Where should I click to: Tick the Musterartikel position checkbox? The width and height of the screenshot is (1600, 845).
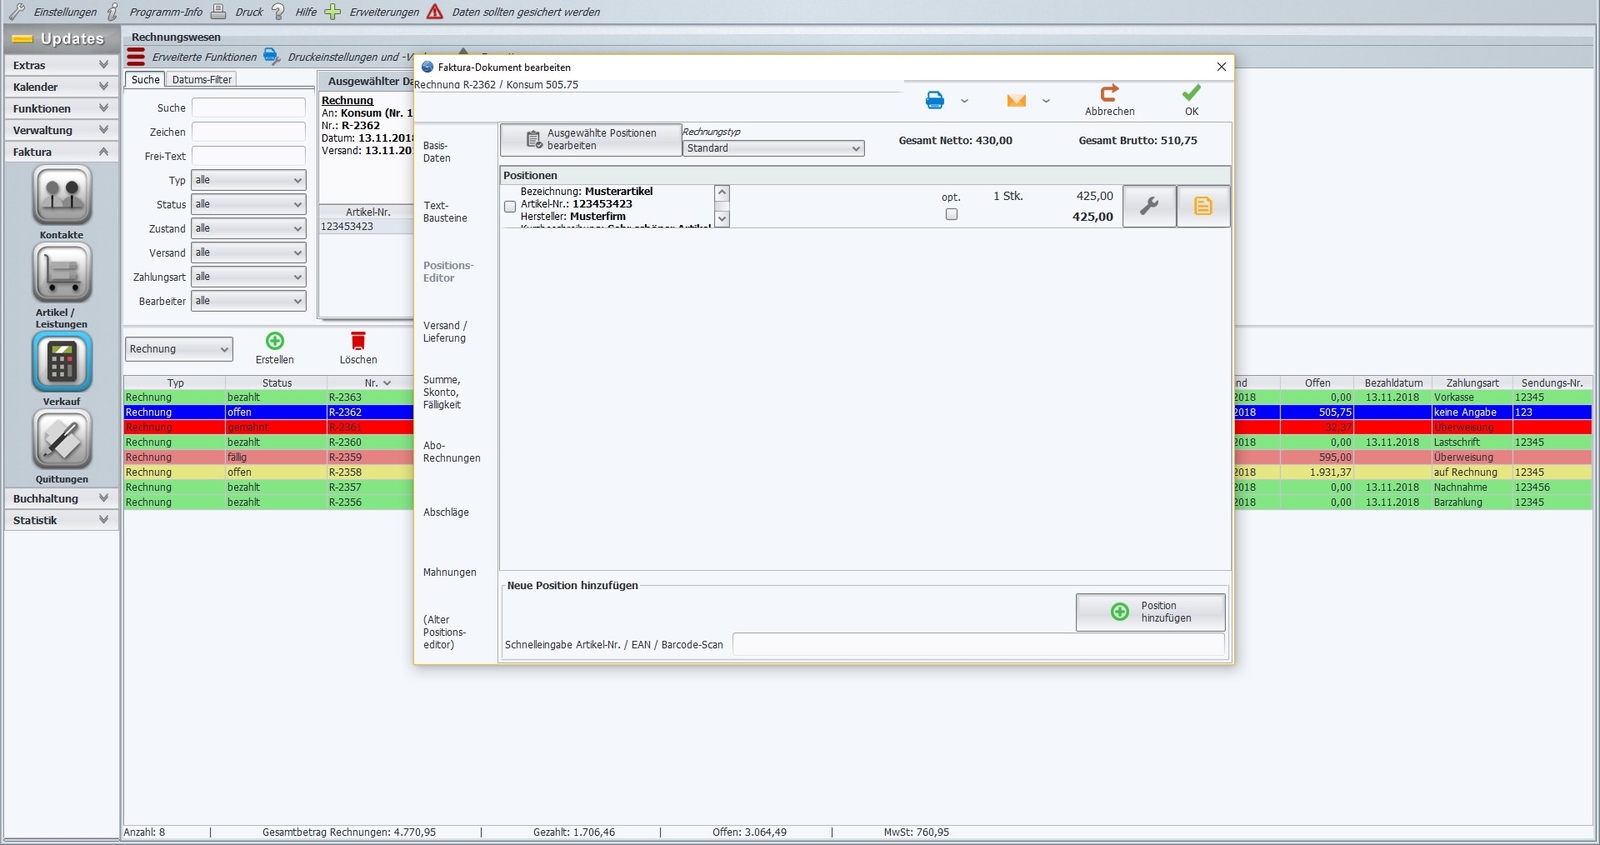click(x=510, y=207)
